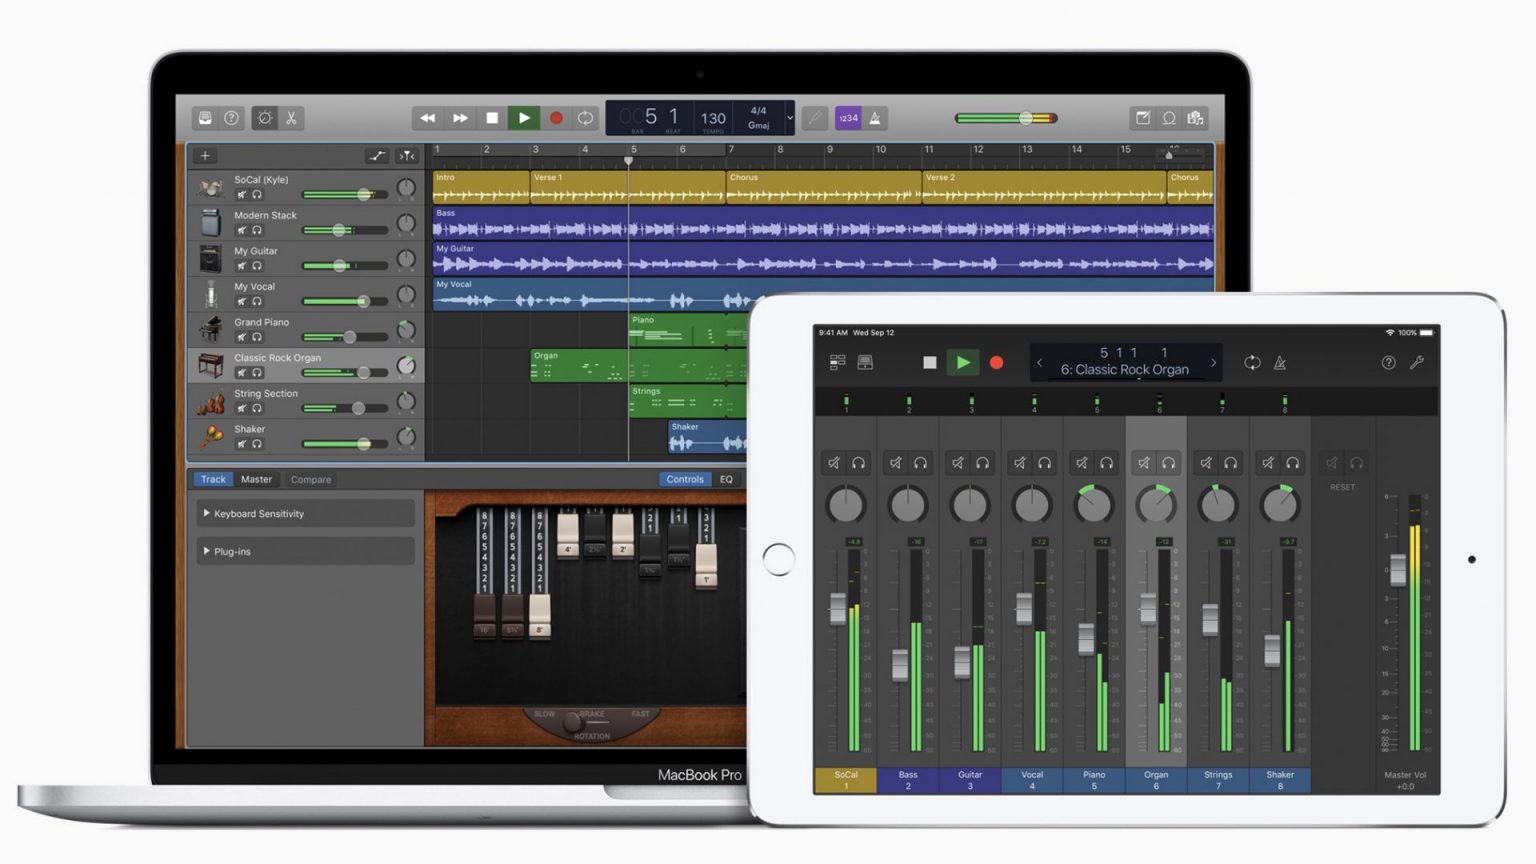Open the Notepad icon in toolbar

point(1142,118)
